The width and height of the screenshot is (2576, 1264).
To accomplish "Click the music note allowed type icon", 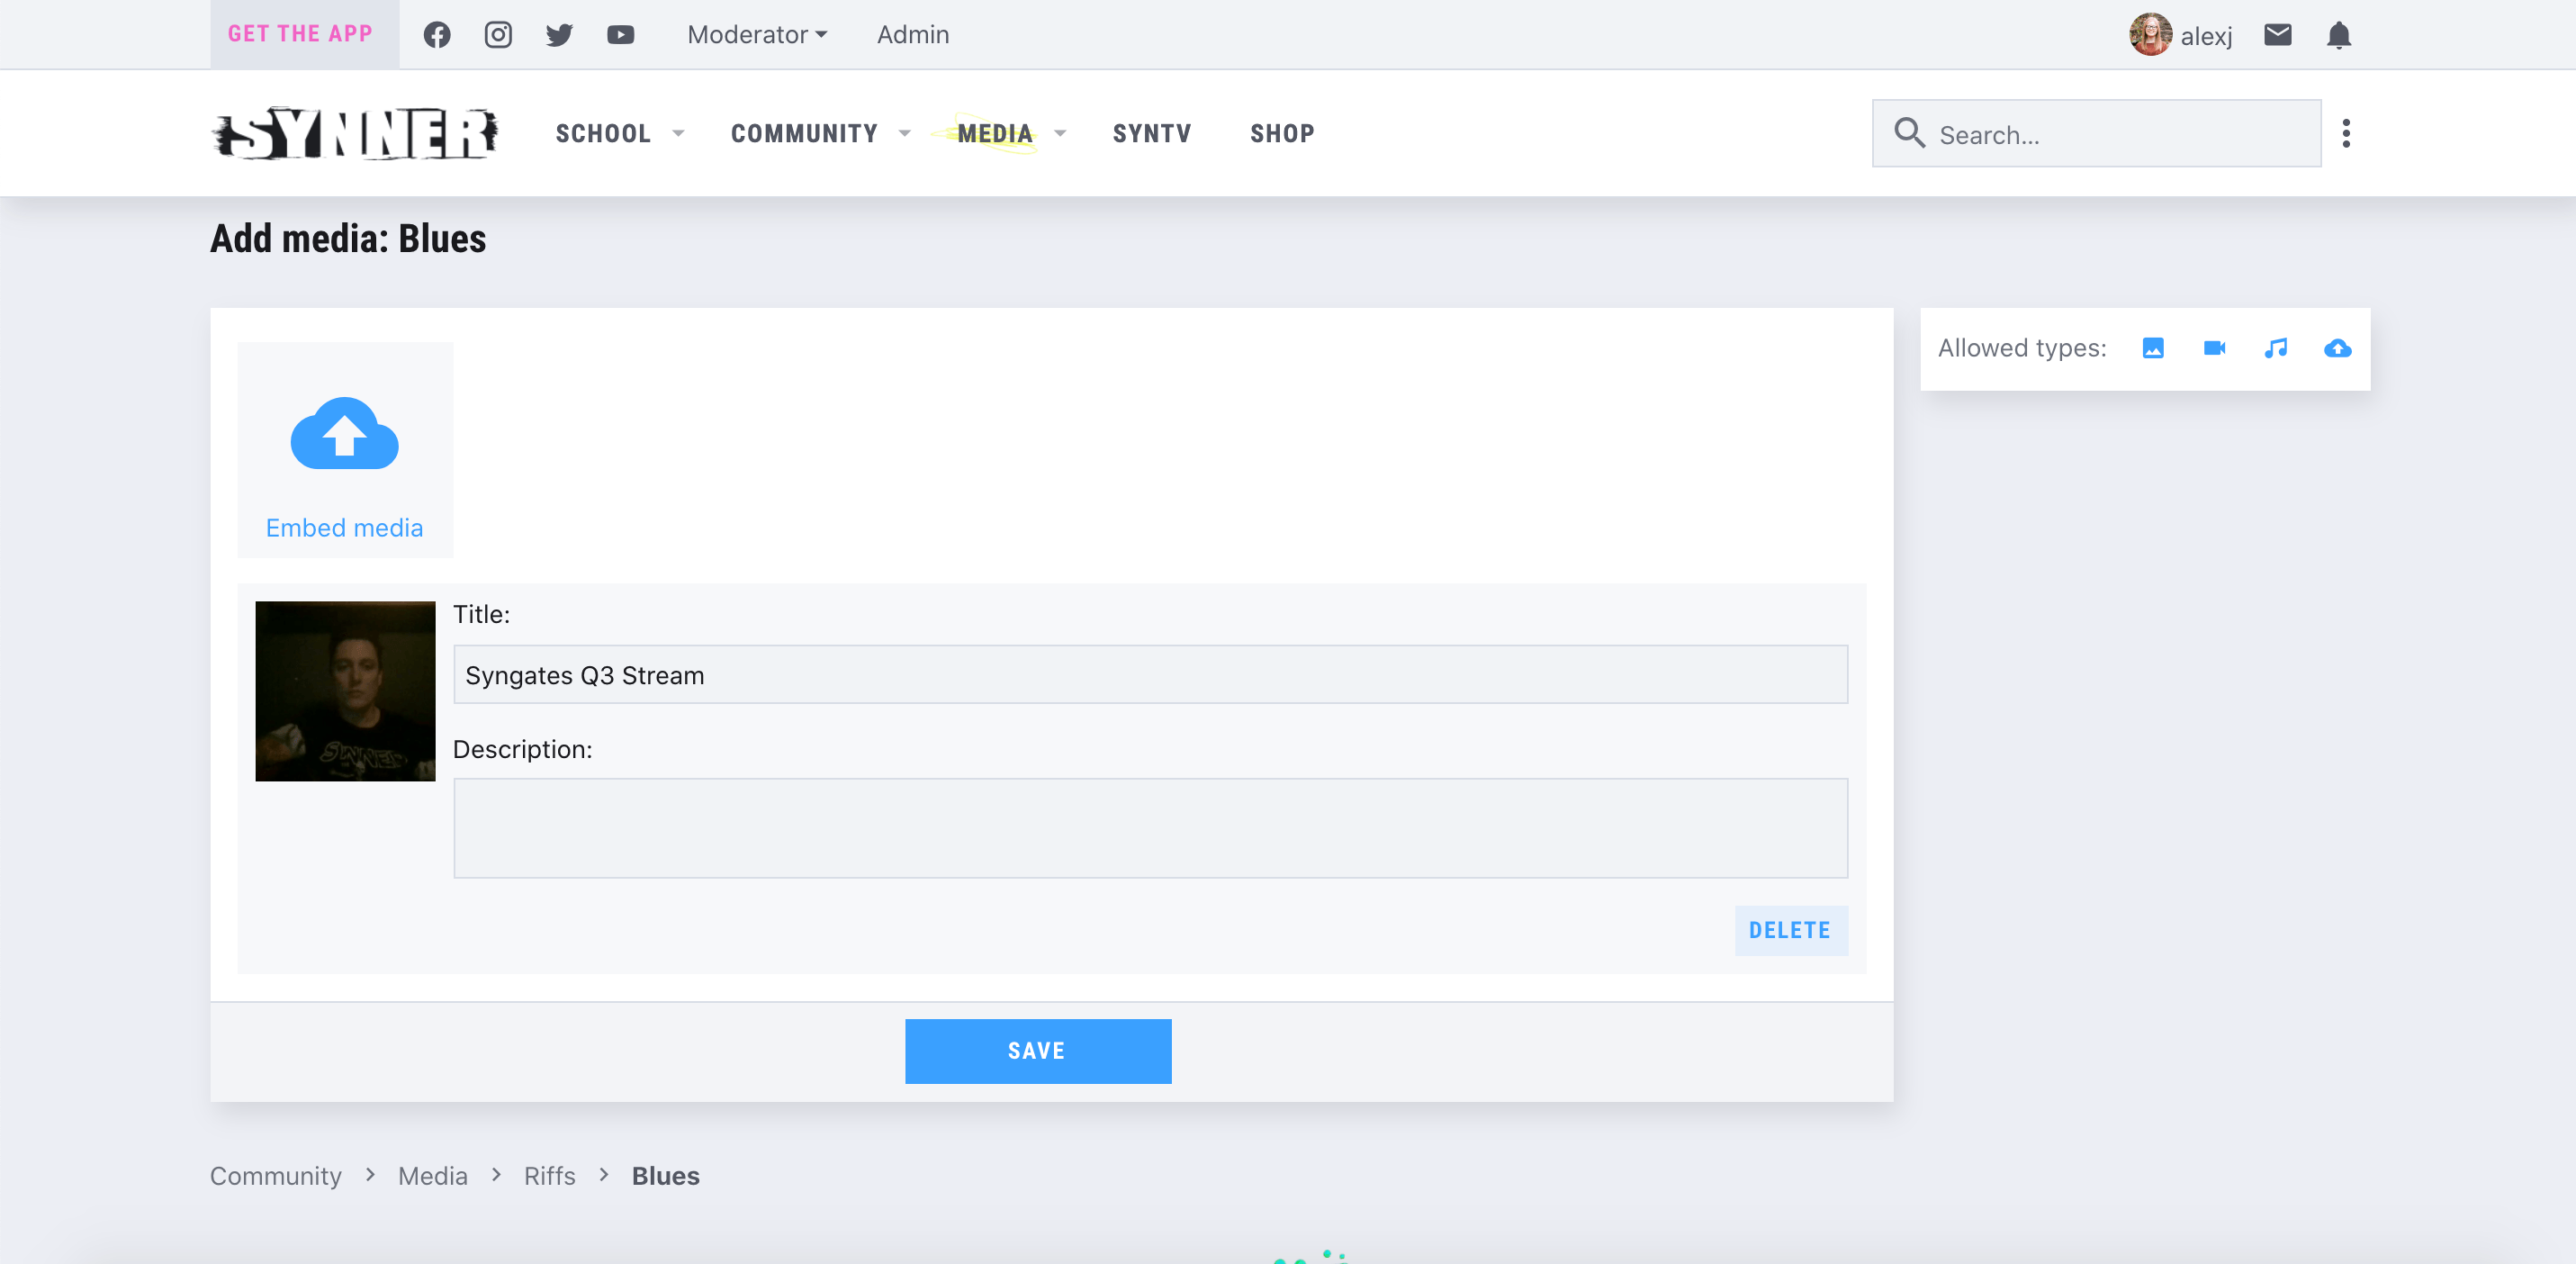I will click(2275, 348).
